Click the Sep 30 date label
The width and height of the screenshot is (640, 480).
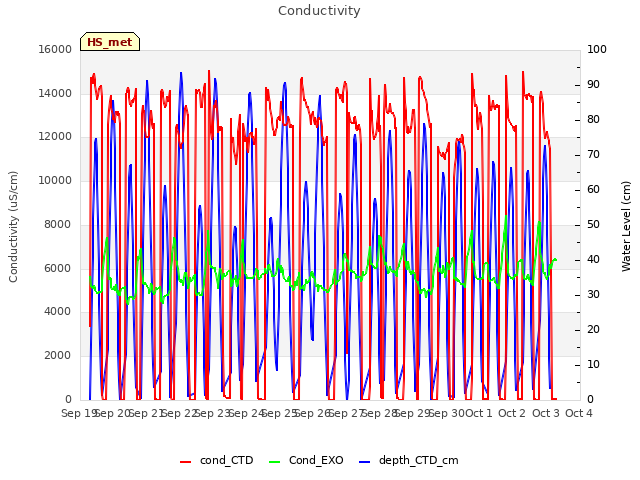click(x=447, y=413)
